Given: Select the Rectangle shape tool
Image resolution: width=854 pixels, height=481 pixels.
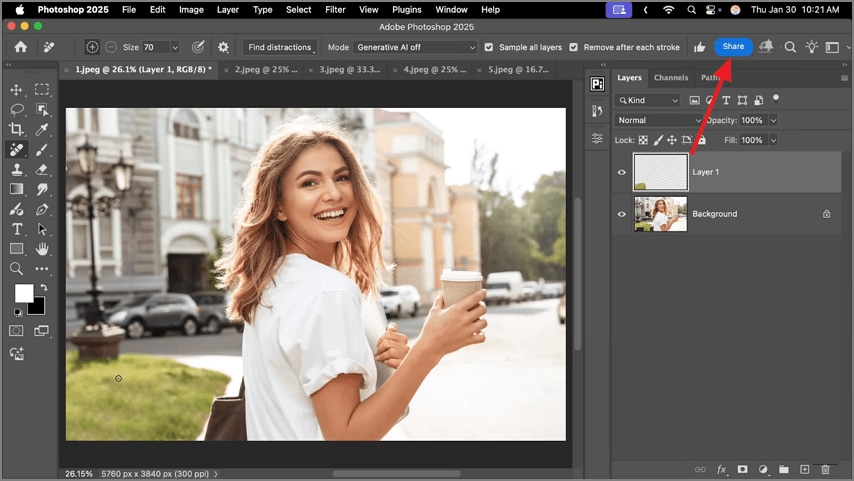Looking at the screenshot, I should [x=16, y=249].
